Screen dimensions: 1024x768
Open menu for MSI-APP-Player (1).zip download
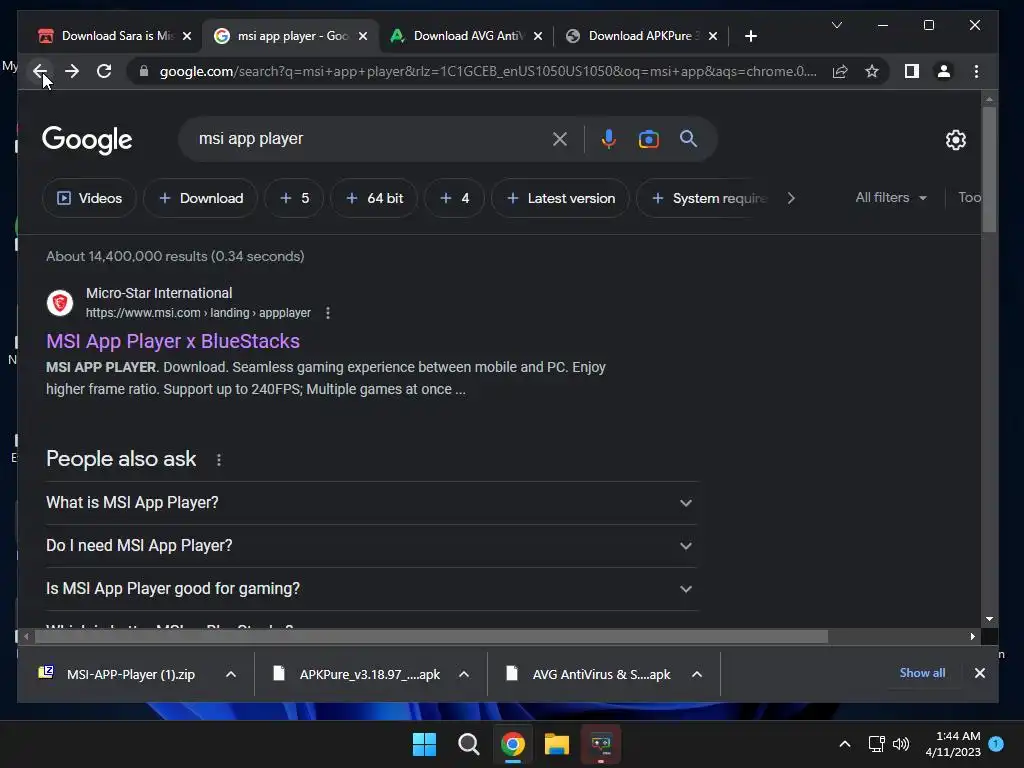(231, 675)
